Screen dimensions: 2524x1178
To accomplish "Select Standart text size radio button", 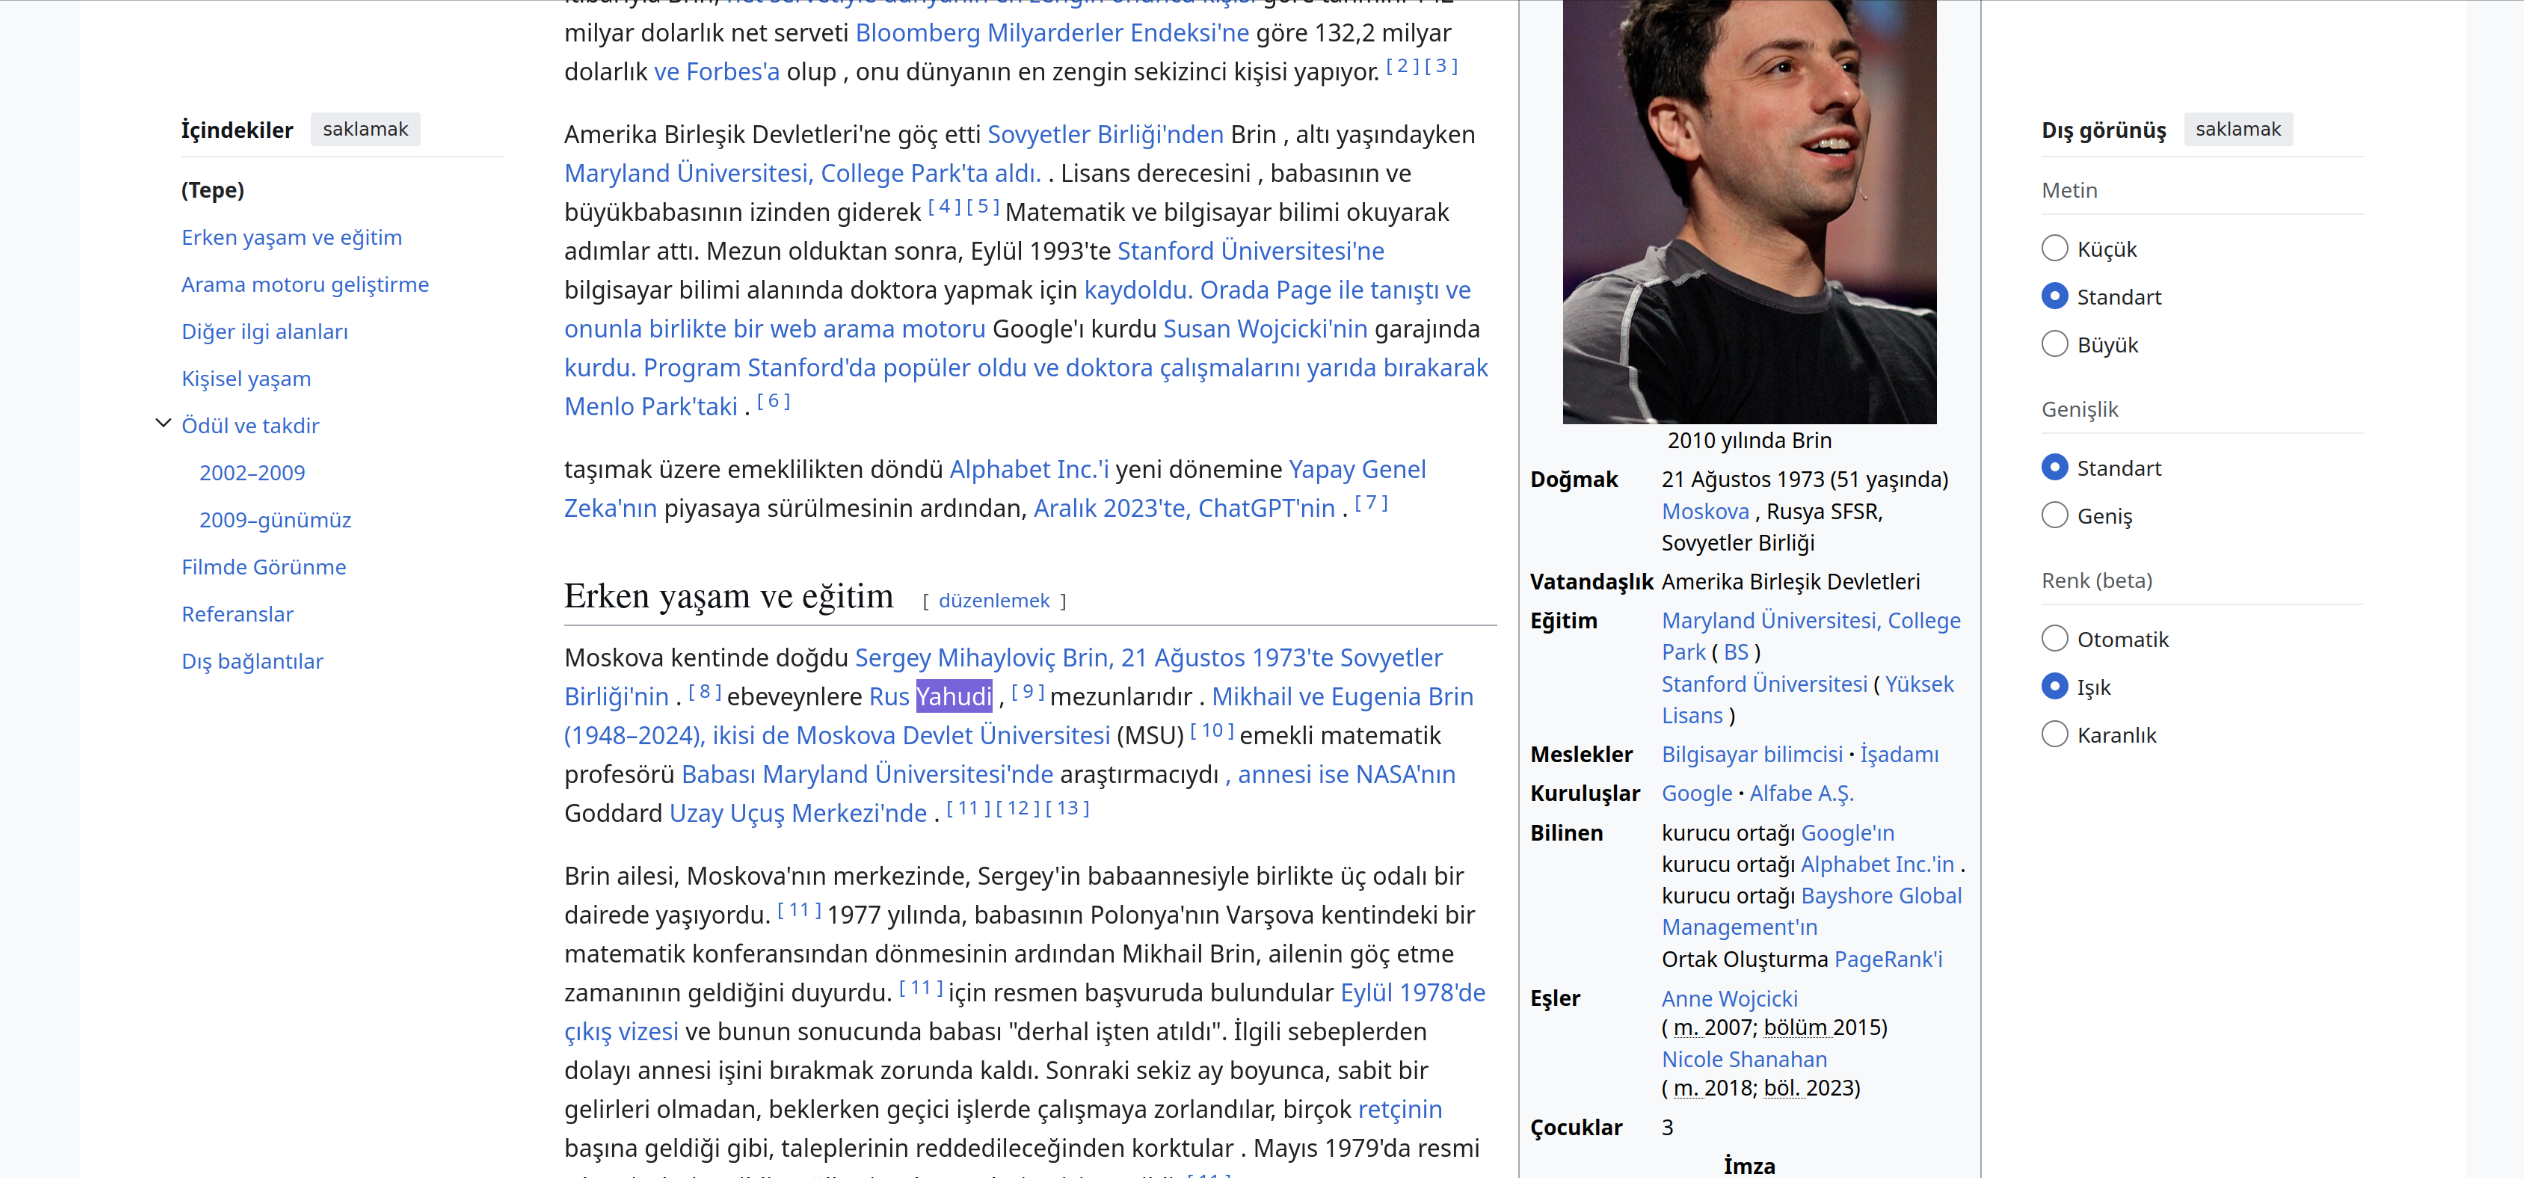I will pyautogui.click(x=2054, y=296).
